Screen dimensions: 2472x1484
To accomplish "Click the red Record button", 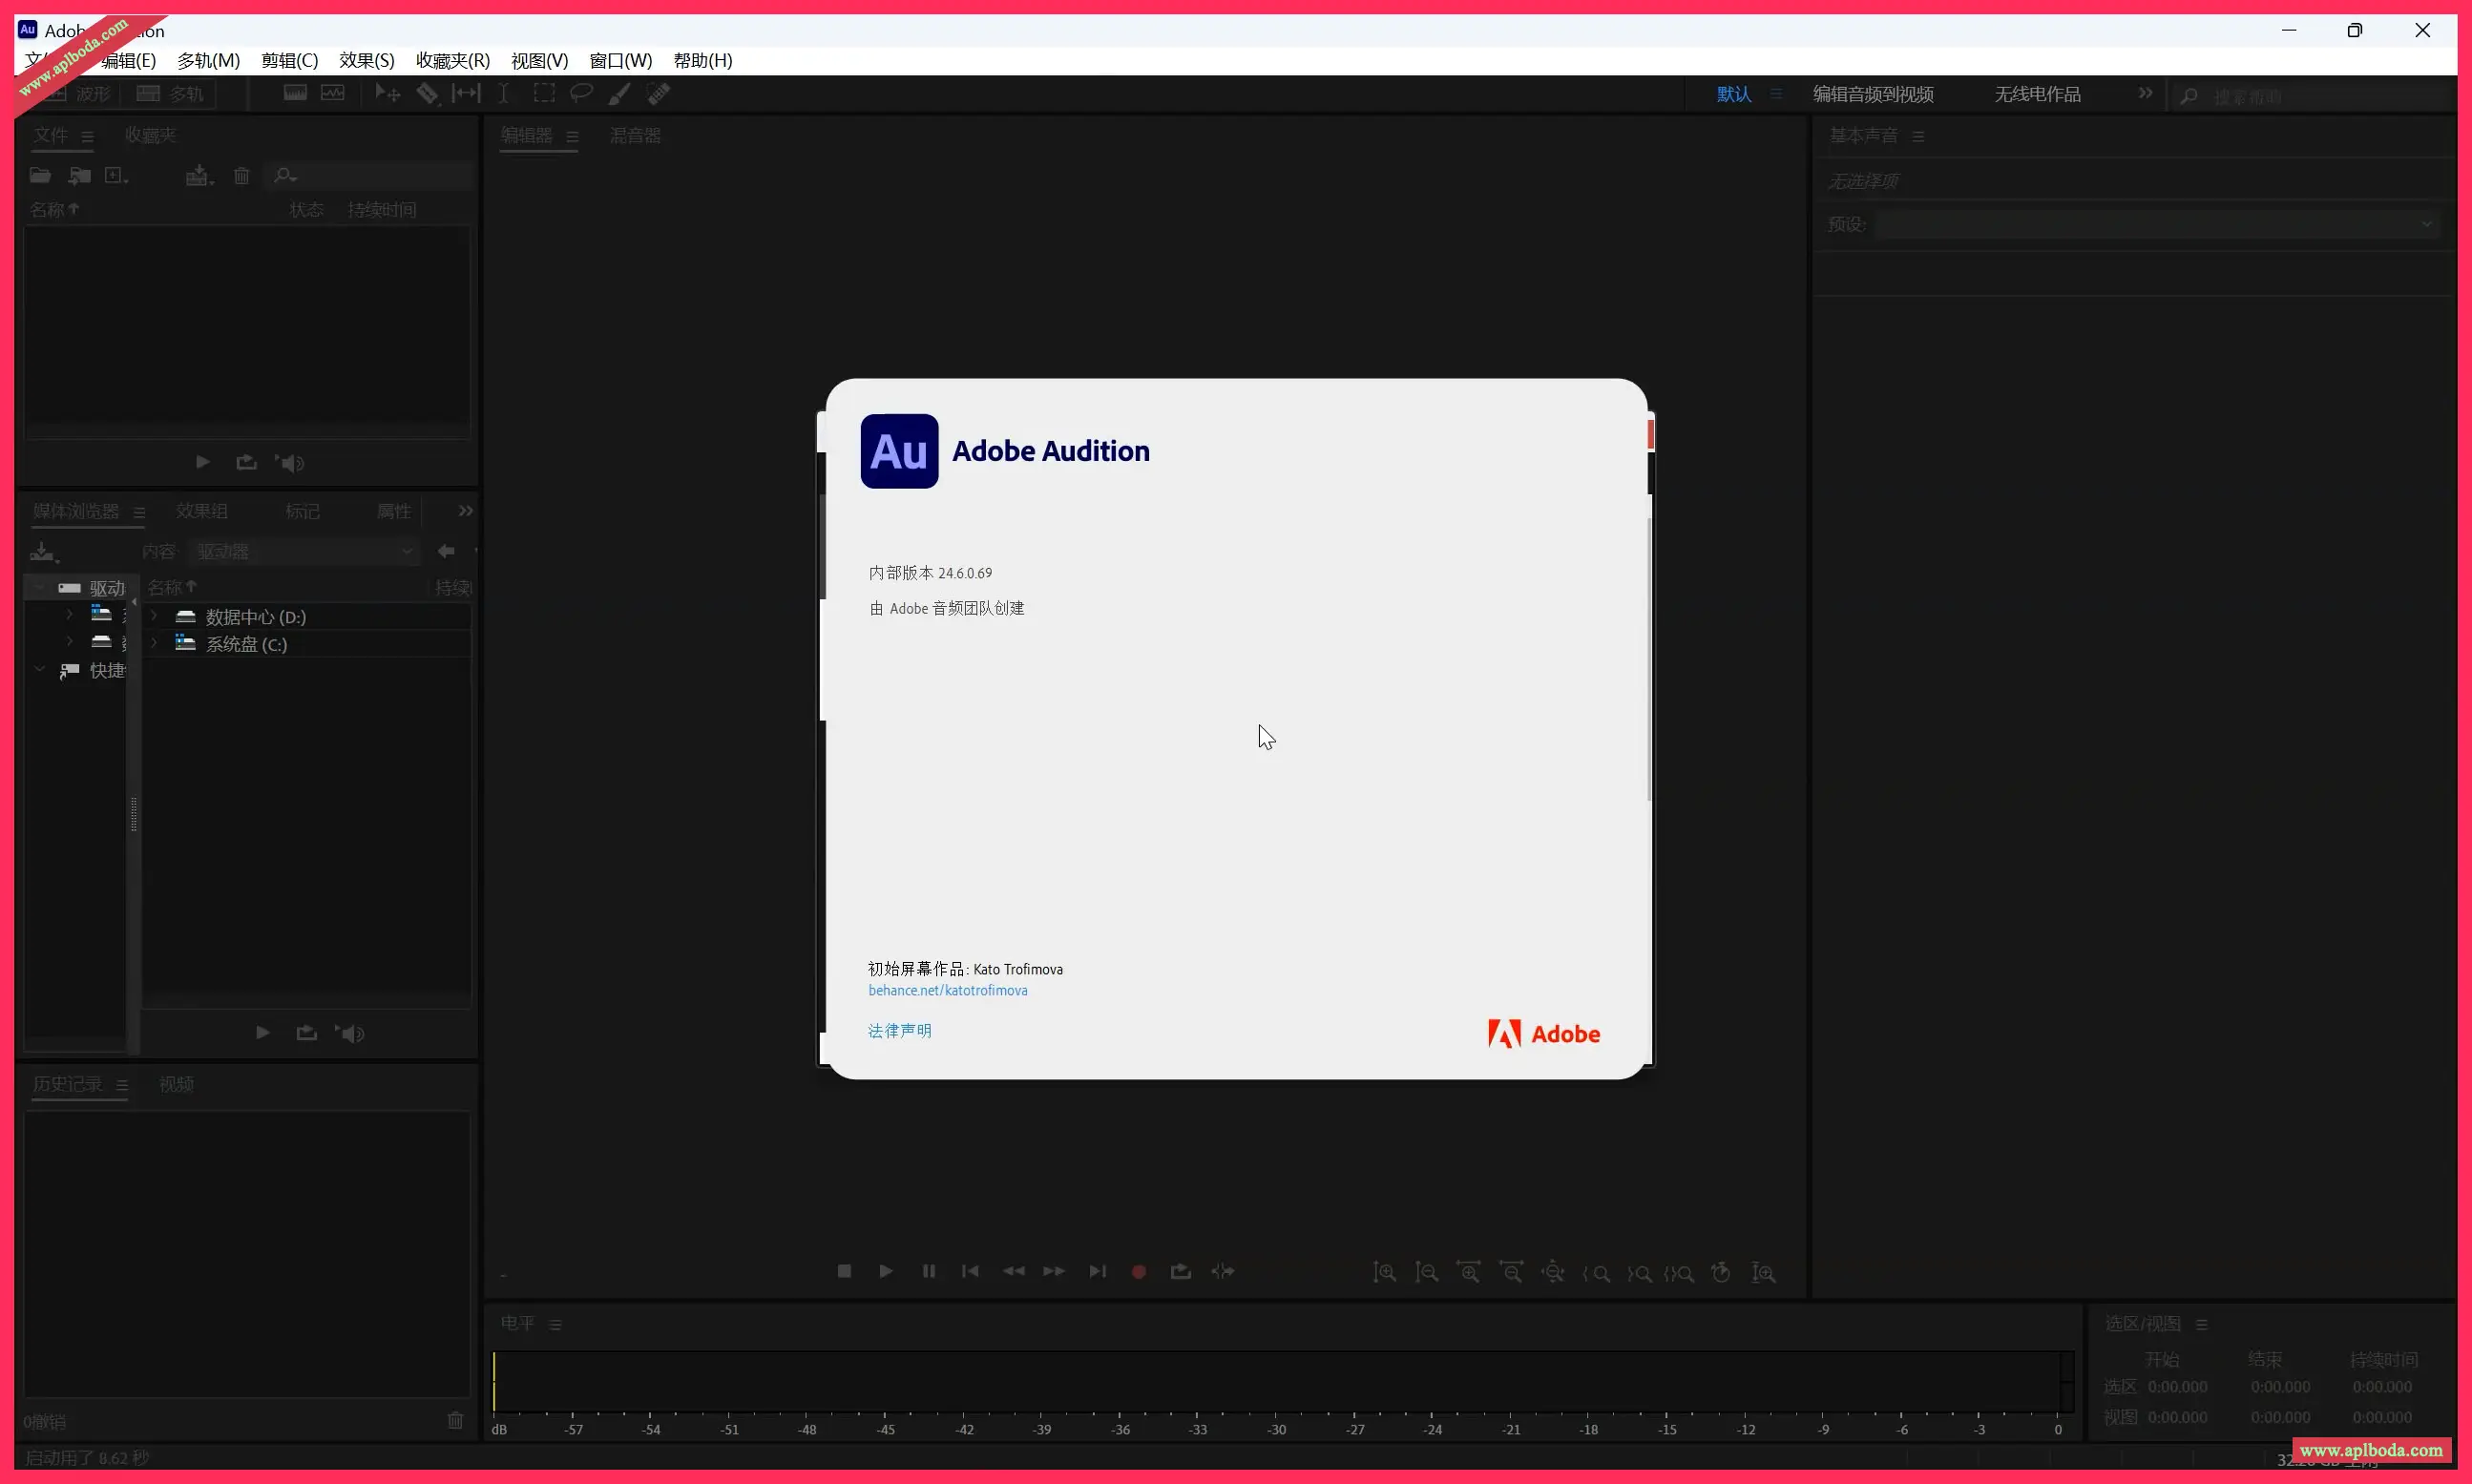I will [x=1138, y=1272].
